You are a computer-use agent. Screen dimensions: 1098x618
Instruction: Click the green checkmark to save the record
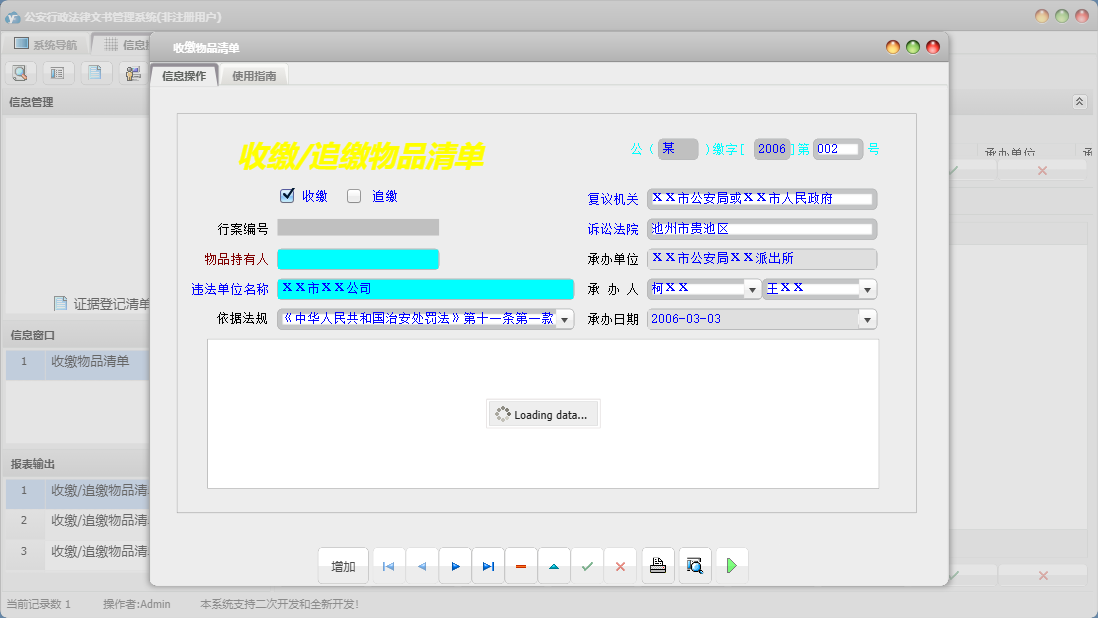tap(587, 566)
